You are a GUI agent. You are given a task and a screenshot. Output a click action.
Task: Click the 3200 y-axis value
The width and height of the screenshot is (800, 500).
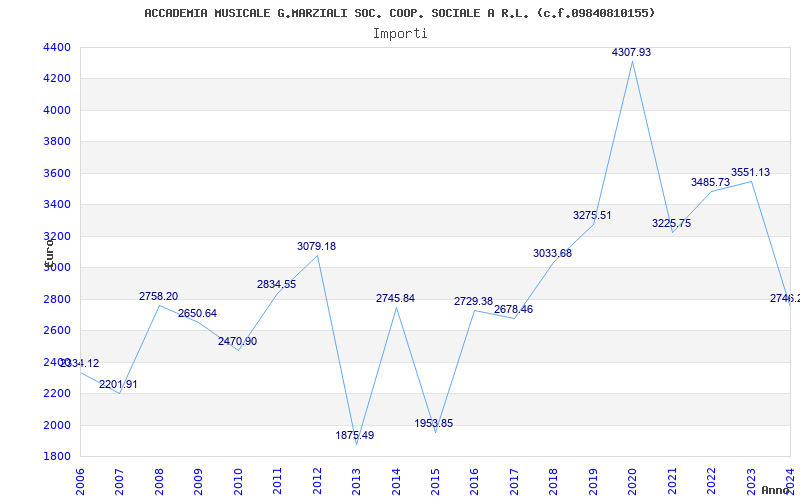(57, 236)
